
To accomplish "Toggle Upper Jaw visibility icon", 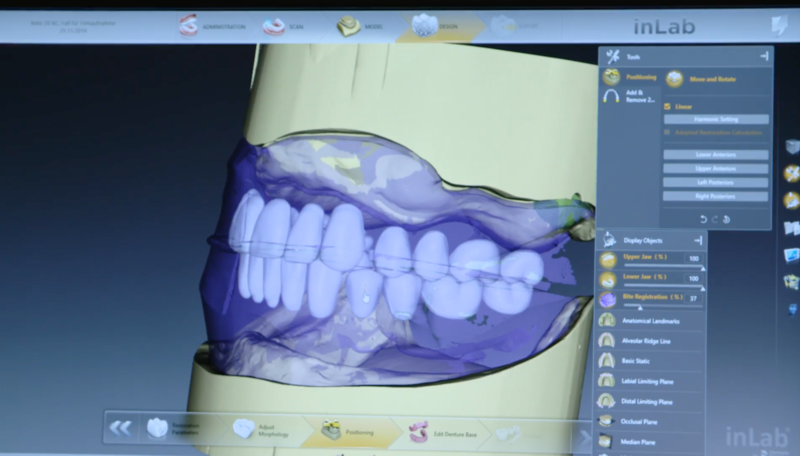I will (608, 259).
